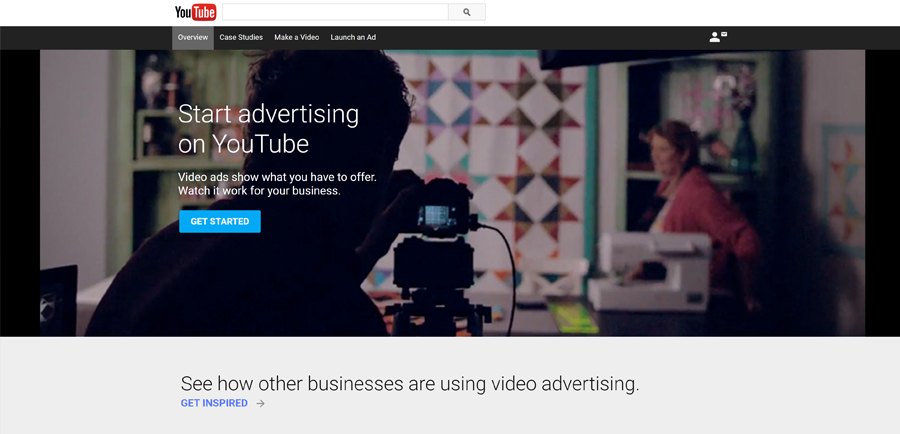Open the Case Studies tab

click(x=241, y=37)
